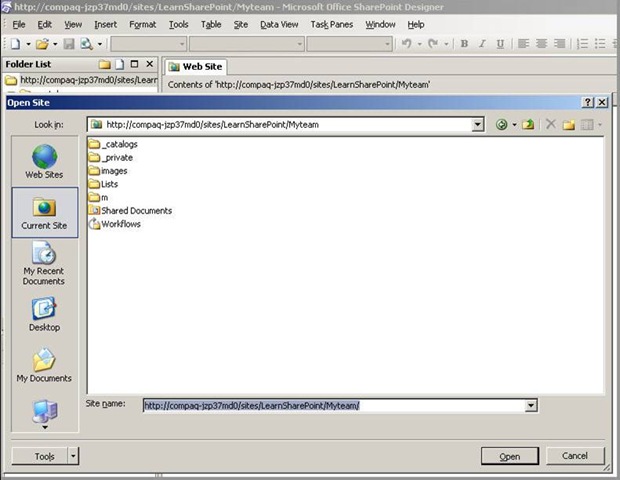Open the Format menu

tap(142, 25)
